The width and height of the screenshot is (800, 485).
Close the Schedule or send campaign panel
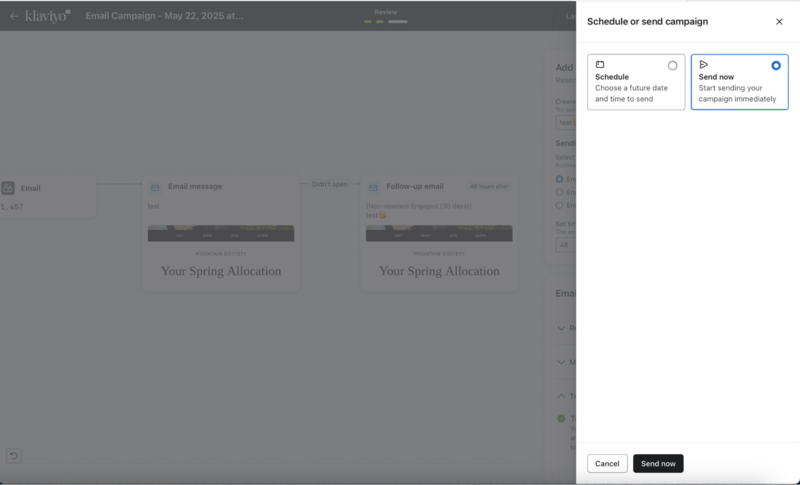(779, 21)
